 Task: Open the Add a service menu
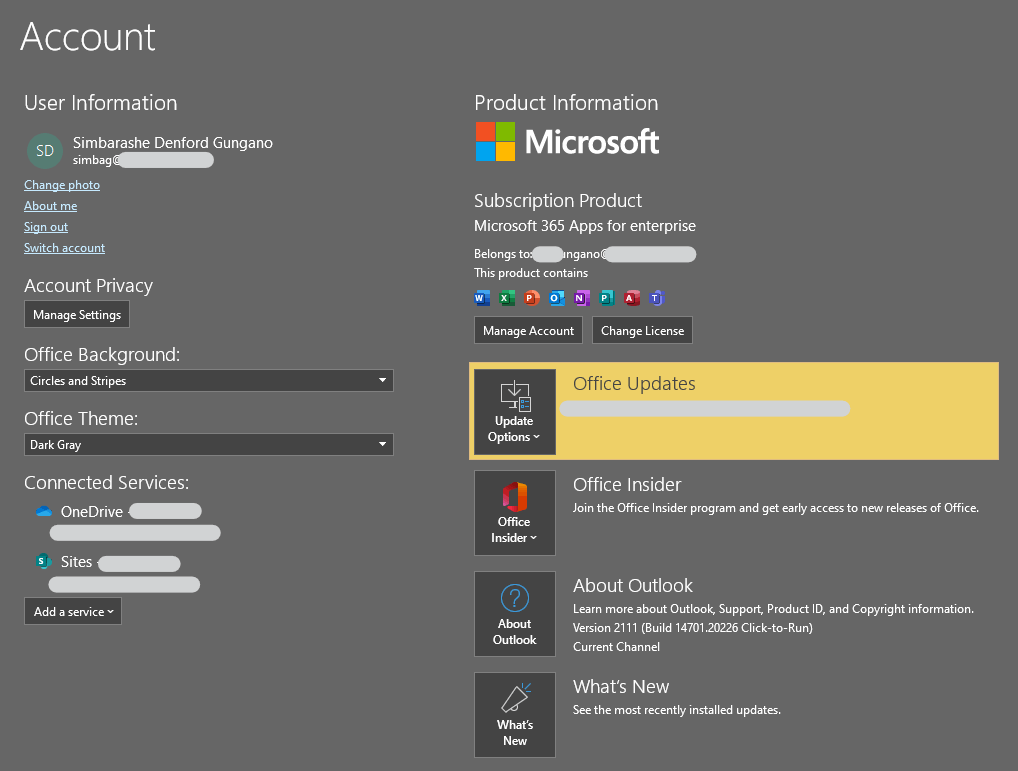pyautogui.click(x=73, y=611)
